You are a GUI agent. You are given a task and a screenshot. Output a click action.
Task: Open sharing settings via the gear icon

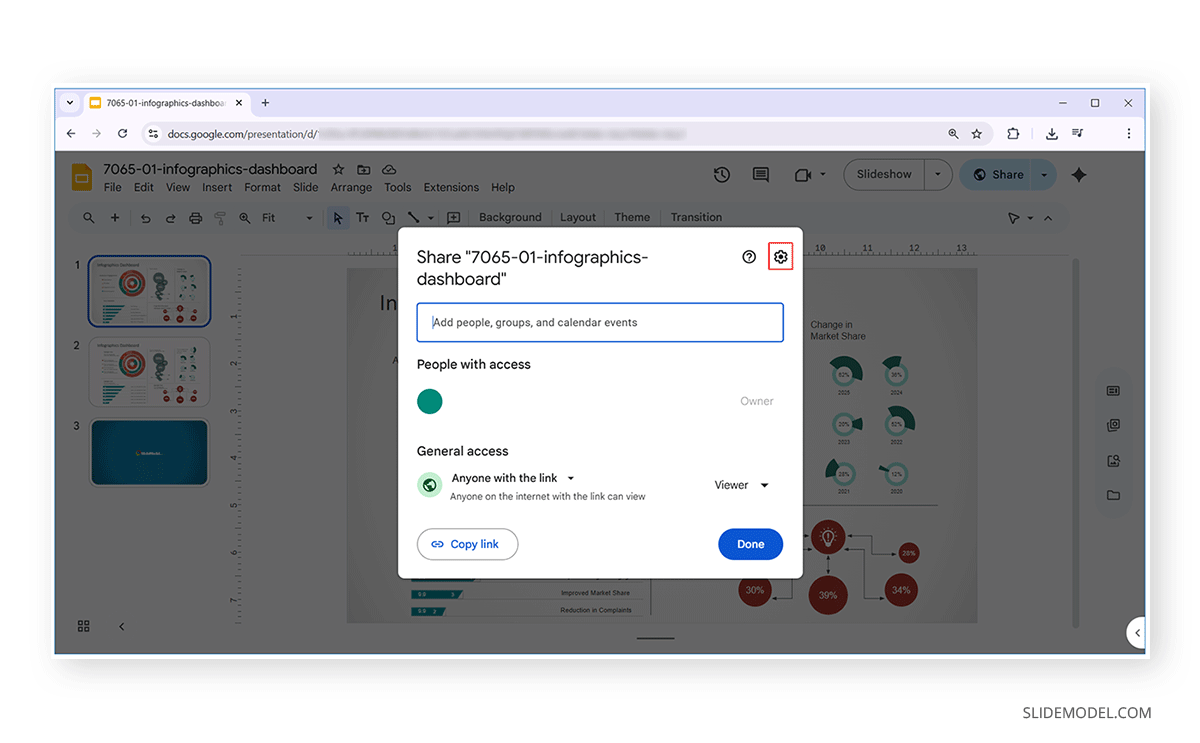coord(781,256)
